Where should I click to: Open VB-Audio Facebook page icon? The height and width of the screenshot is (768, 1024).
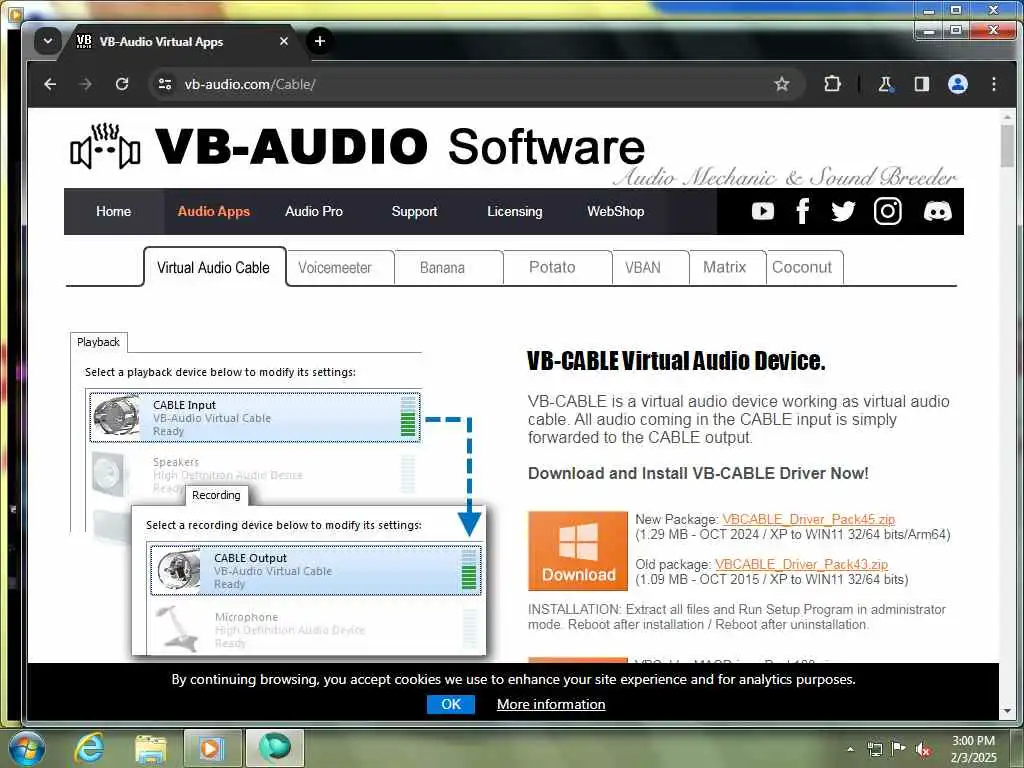[803, 211]
